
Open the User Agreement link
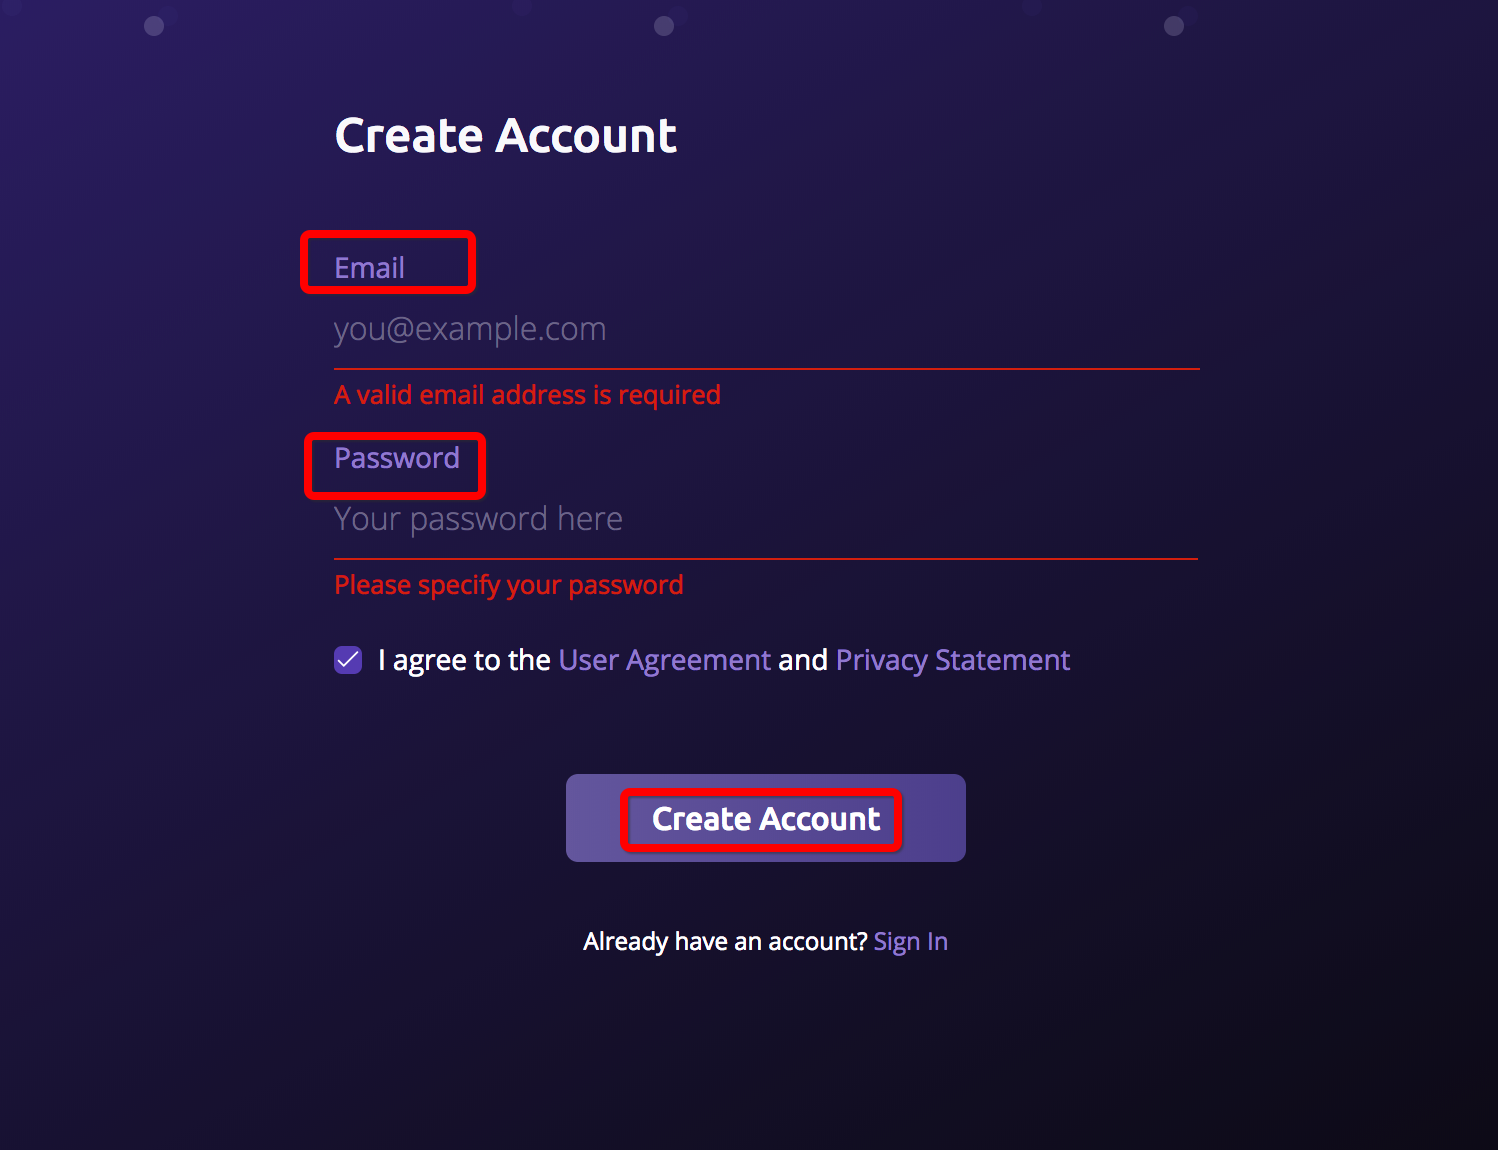tap(664, 660)
